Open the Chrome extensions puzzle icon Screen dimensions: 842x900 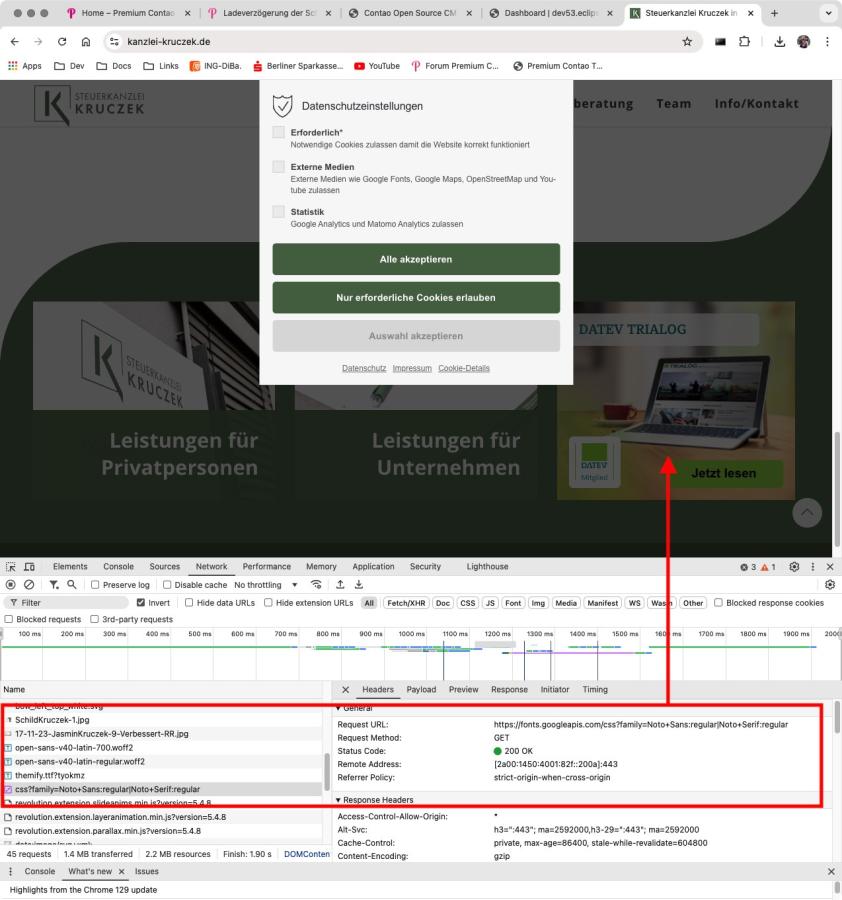point(744,41)
